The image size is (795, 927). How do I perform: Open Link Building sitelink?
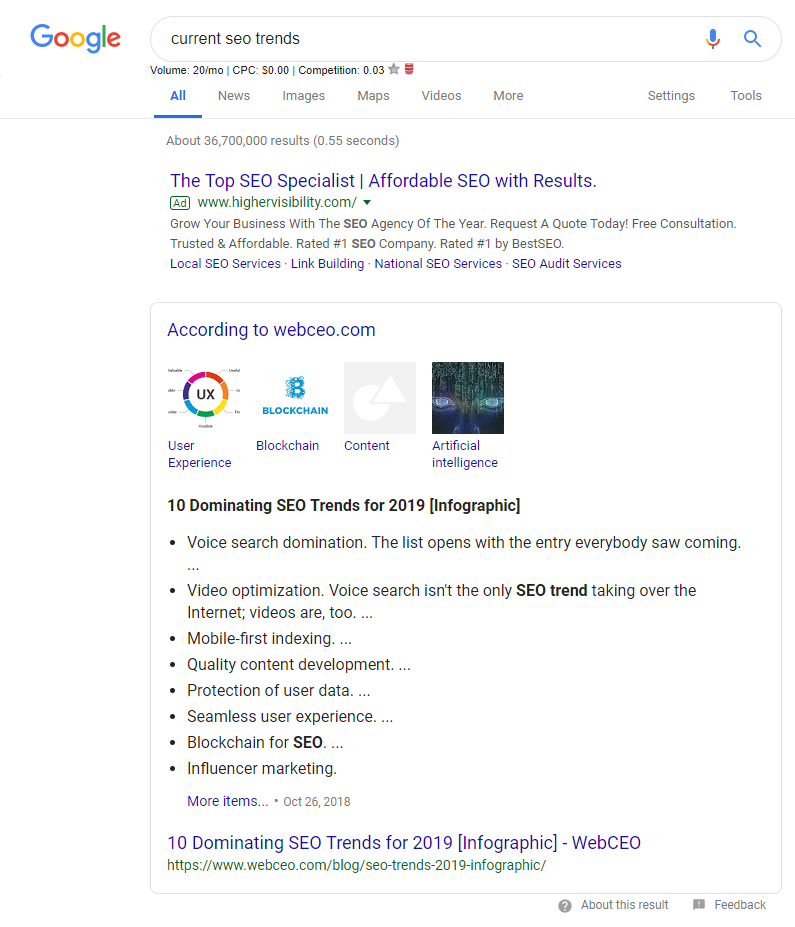point(327,264)
